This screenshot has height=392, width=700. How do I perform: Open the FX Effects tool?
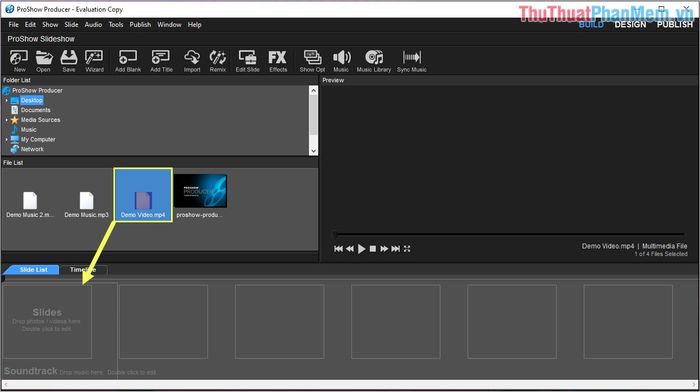278,61
